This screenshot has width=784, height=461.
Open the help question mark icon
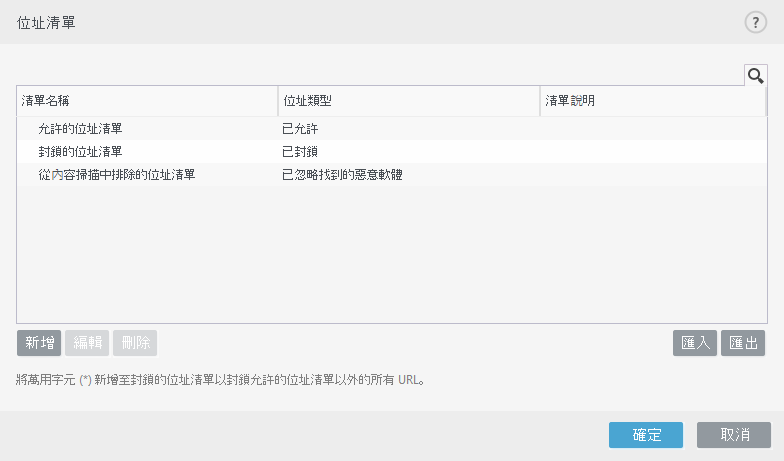click(755, 23)
